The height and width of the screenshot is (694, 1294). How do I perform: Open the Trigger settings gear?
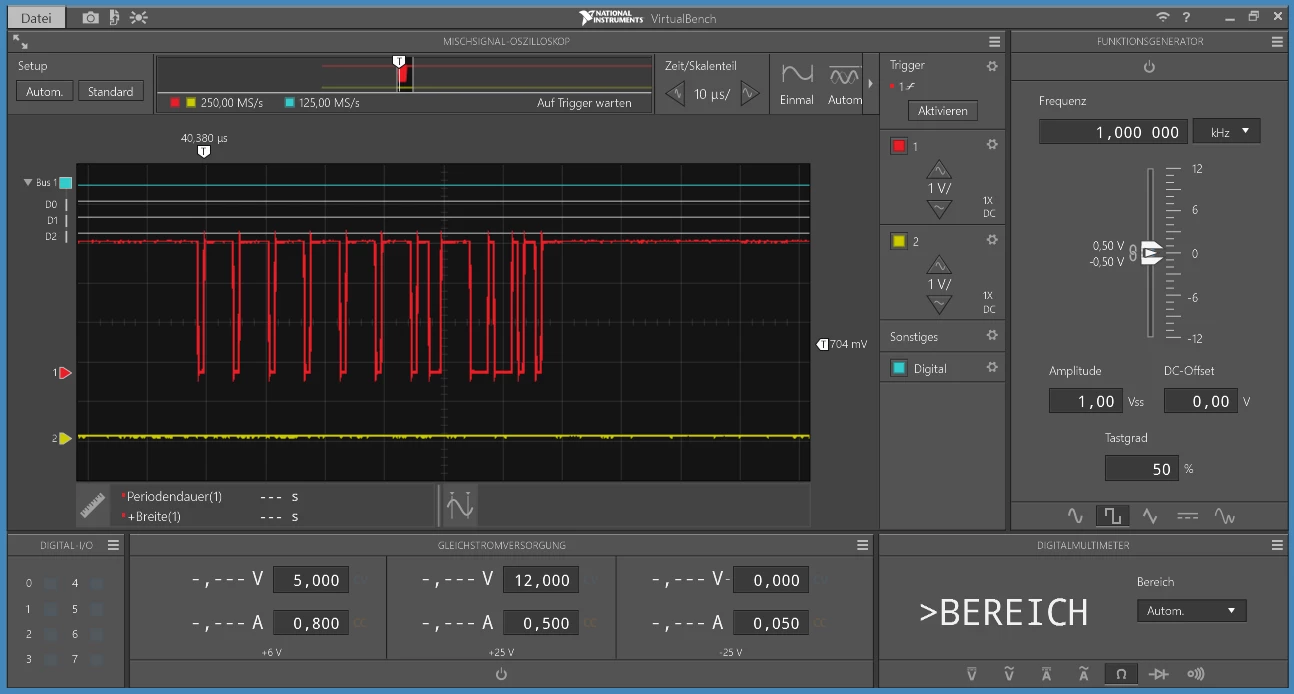pyautogui.click(x=992, y=66)
